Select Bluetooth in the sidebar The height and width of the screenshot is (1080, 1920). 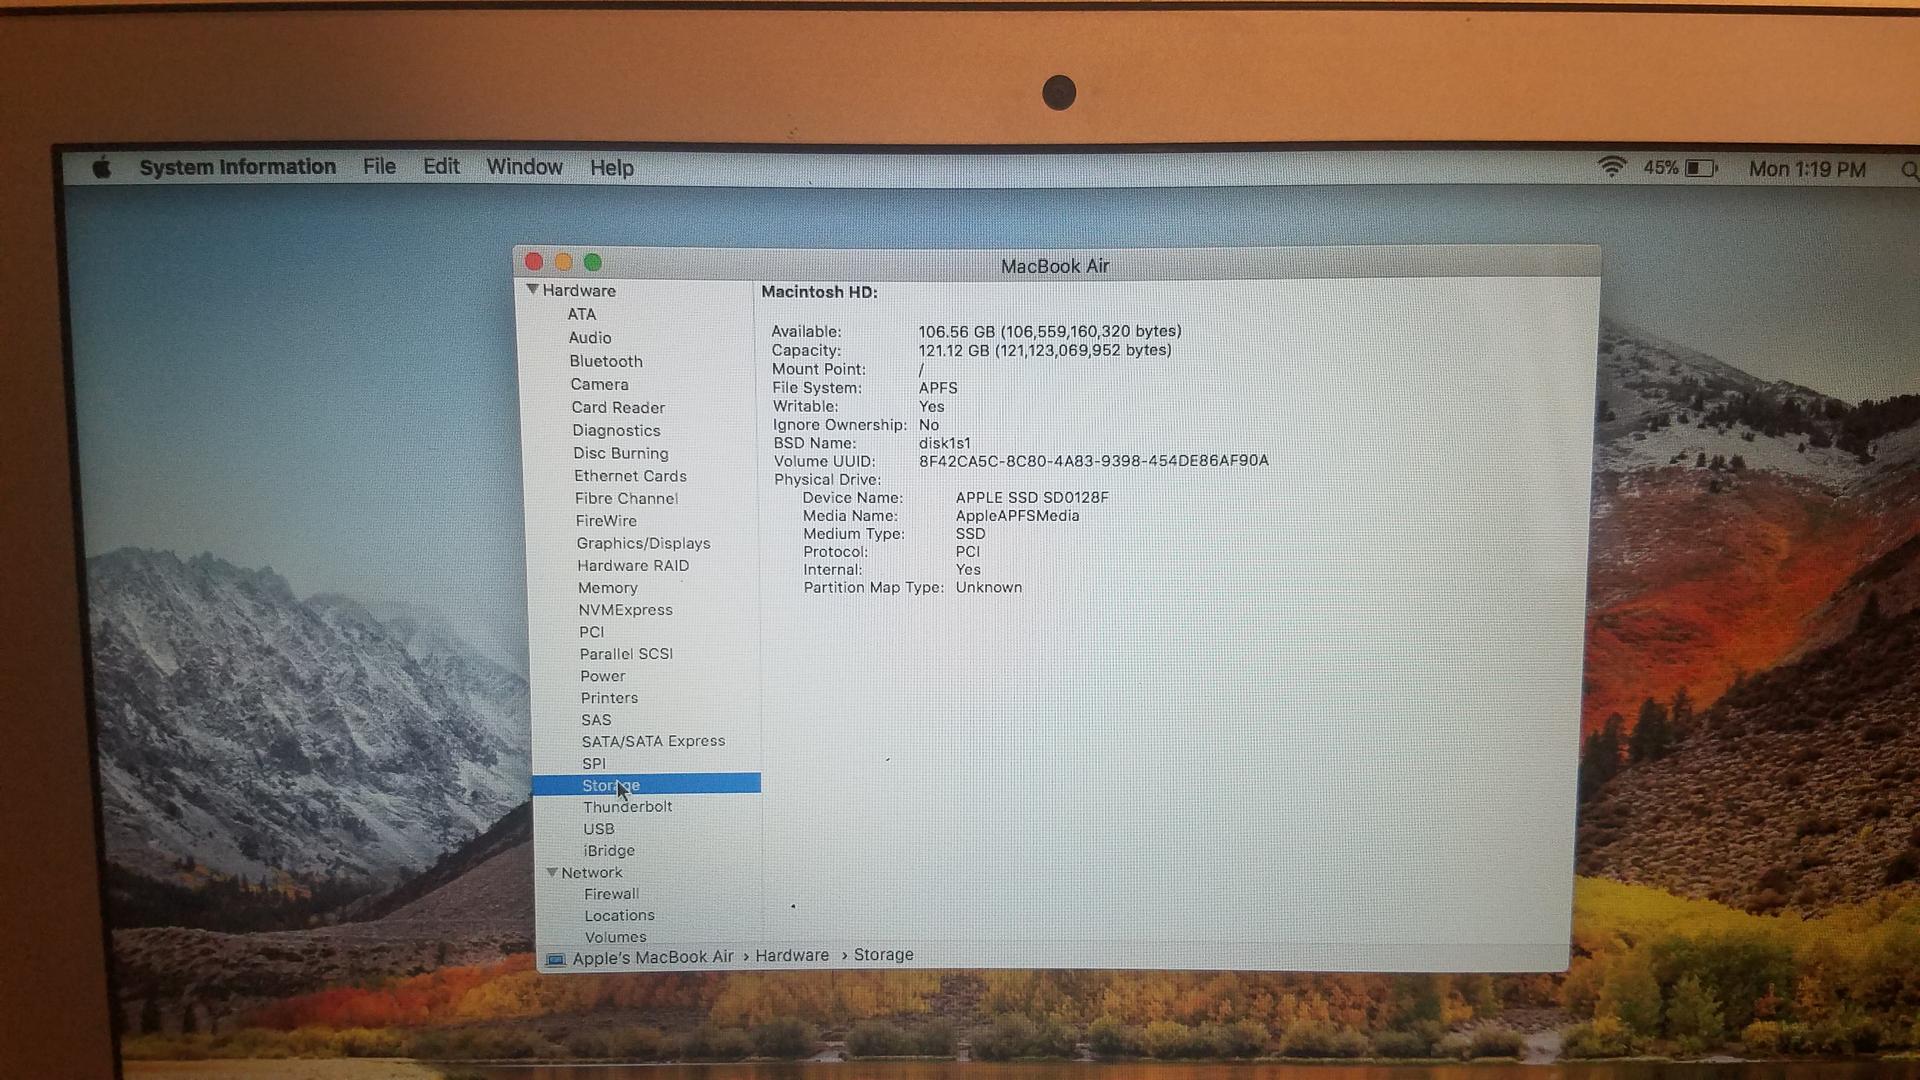point(606,361)
